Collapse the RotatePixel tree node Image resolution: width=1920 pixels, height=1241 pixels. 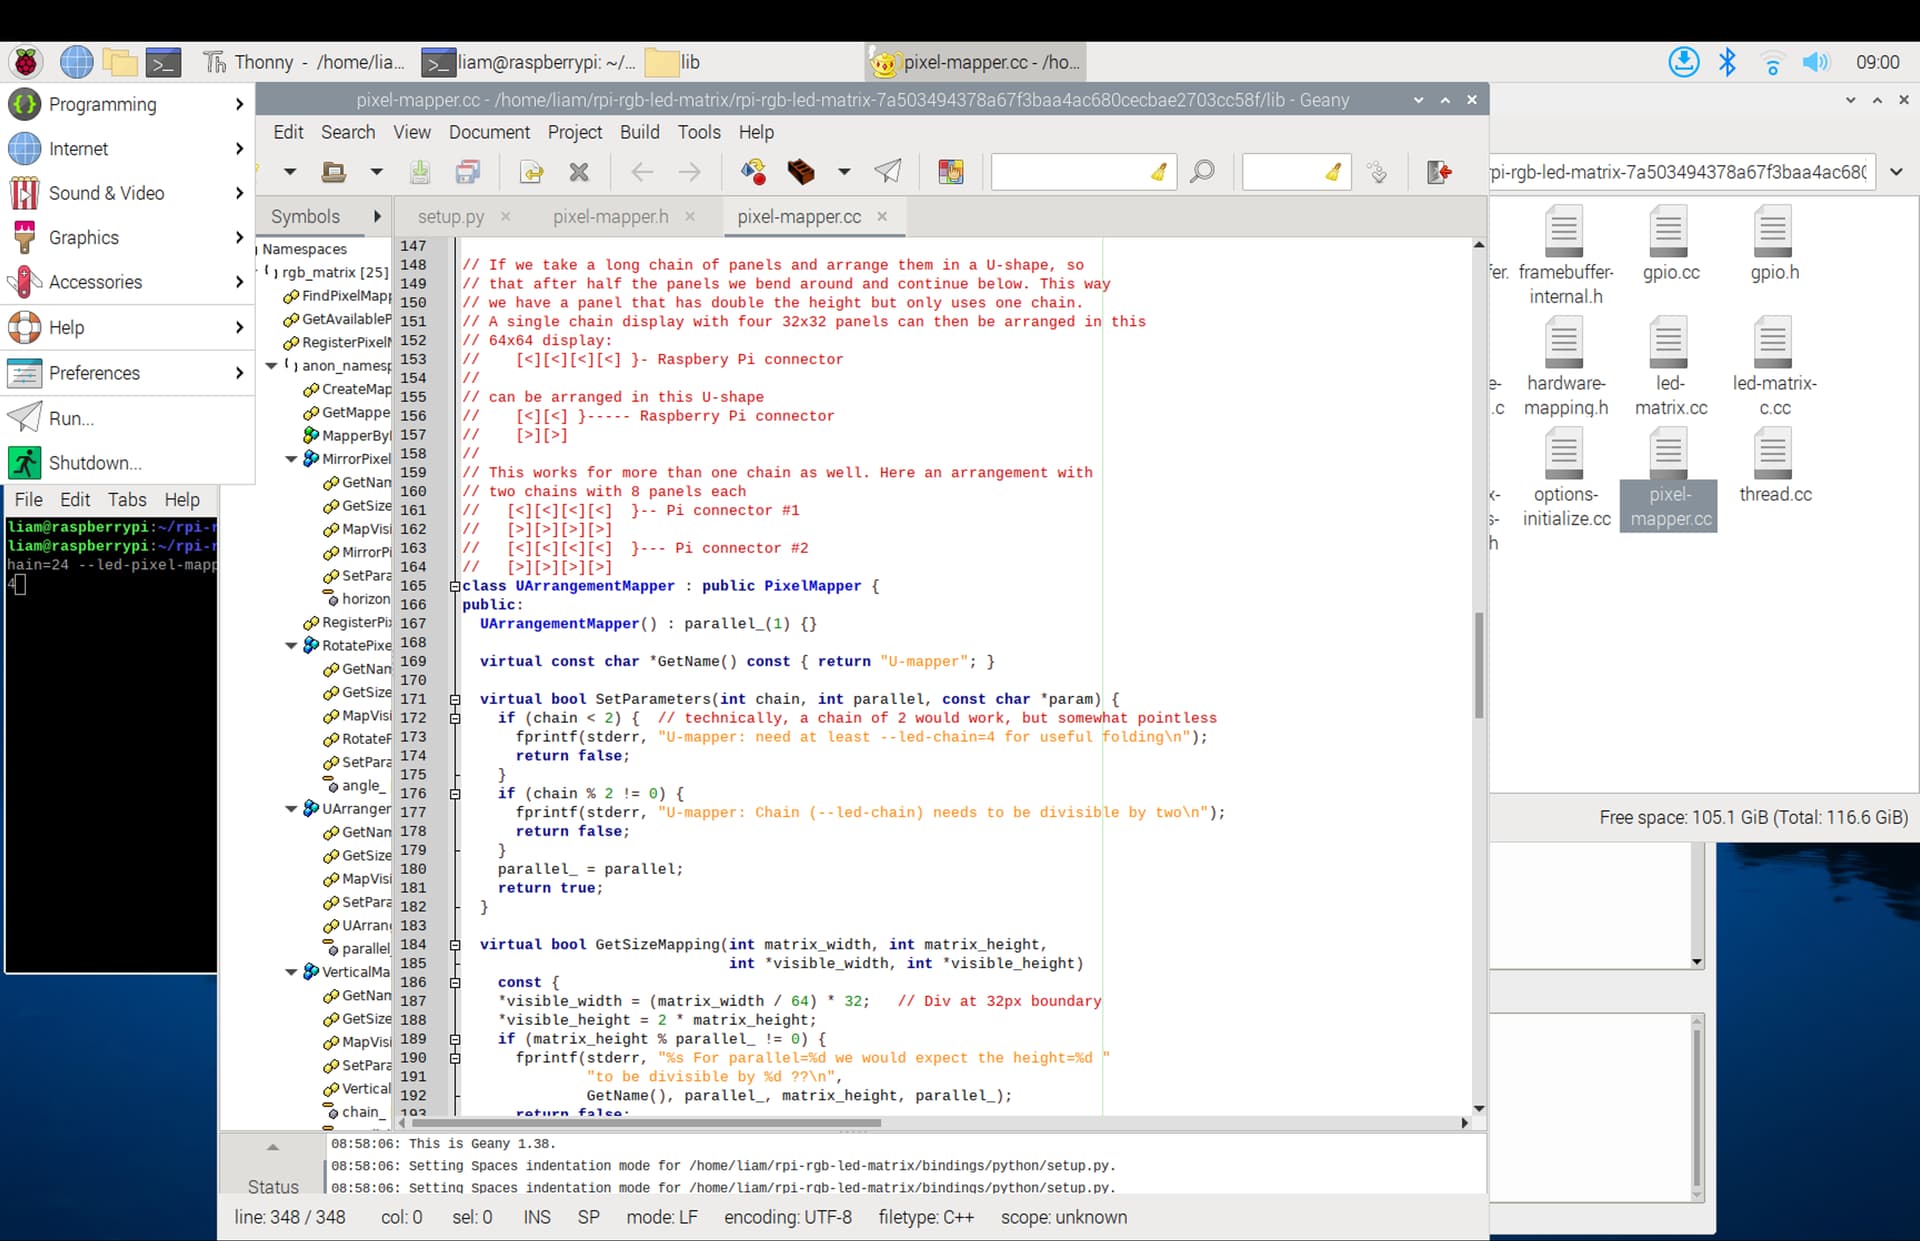click(x=291, y=646)
